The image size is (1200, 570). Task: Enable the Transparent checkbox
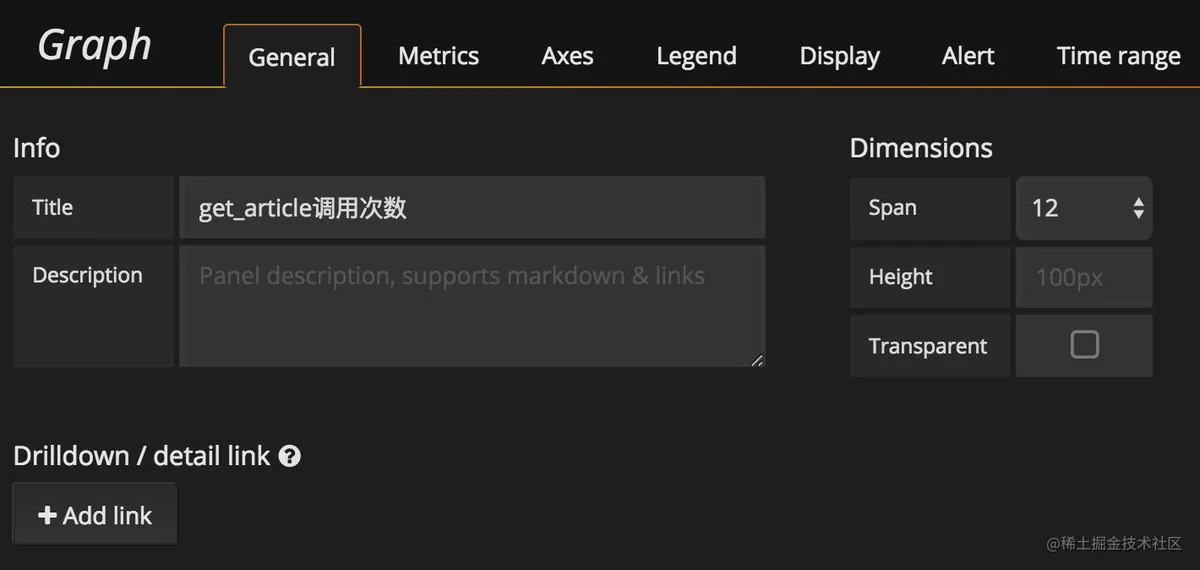click(1084, 345)
